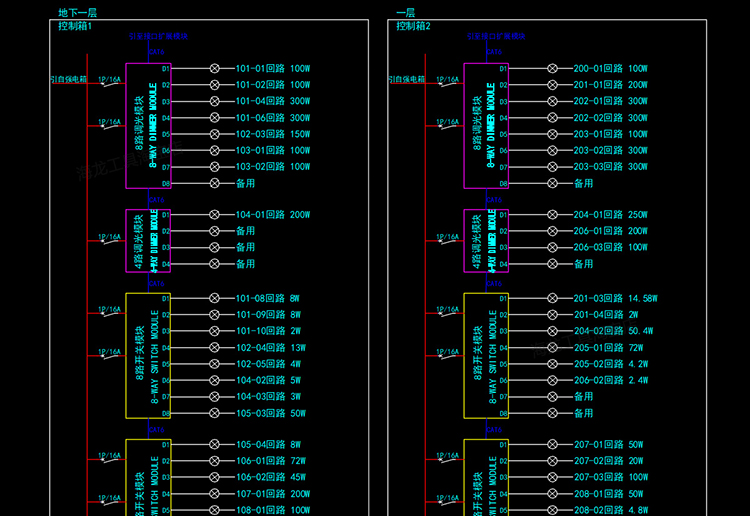Click the 引自强电箱 label in 控制箱1
750x516 pixels.
coord(69,79)
